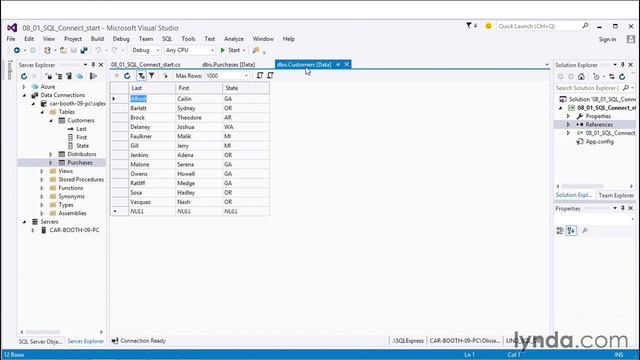Open the Toolbox side tab

coord(10,70)
